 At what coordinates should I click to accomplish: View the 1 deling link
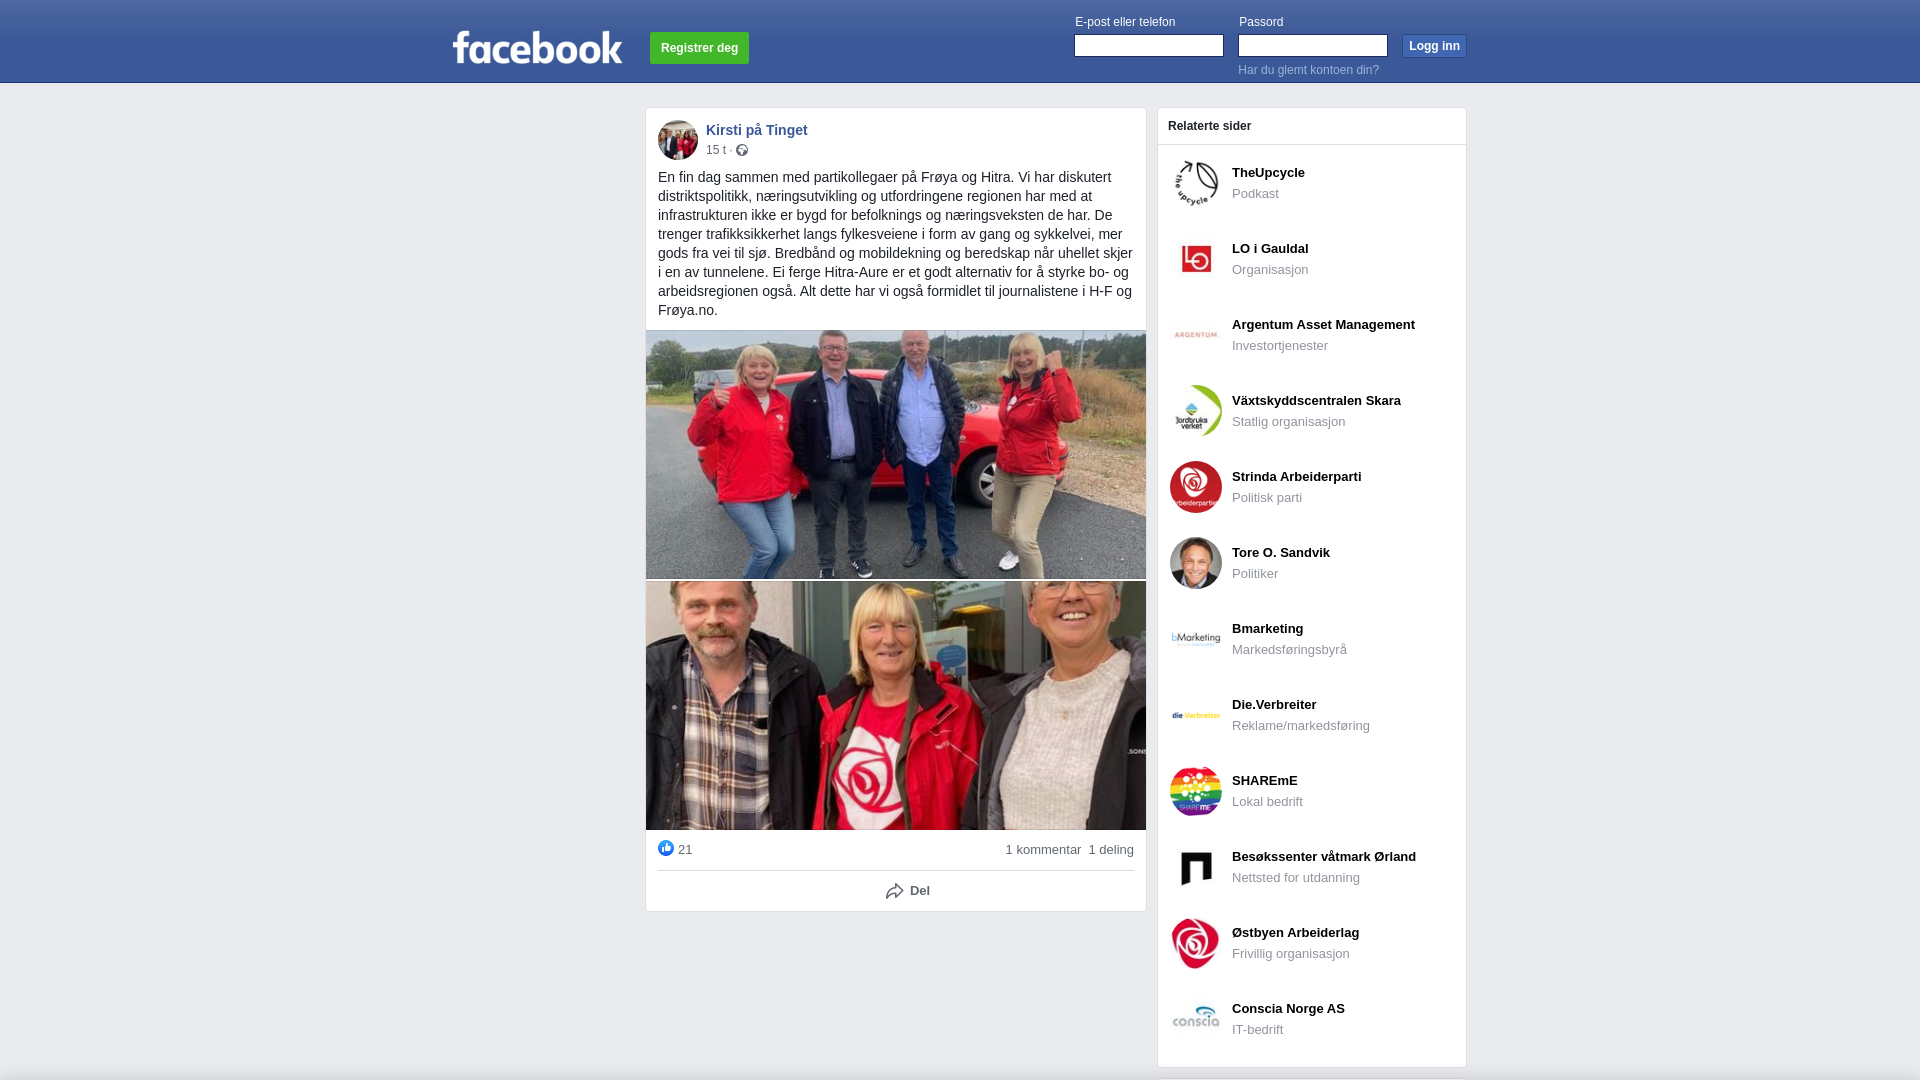coord(1111,850)
